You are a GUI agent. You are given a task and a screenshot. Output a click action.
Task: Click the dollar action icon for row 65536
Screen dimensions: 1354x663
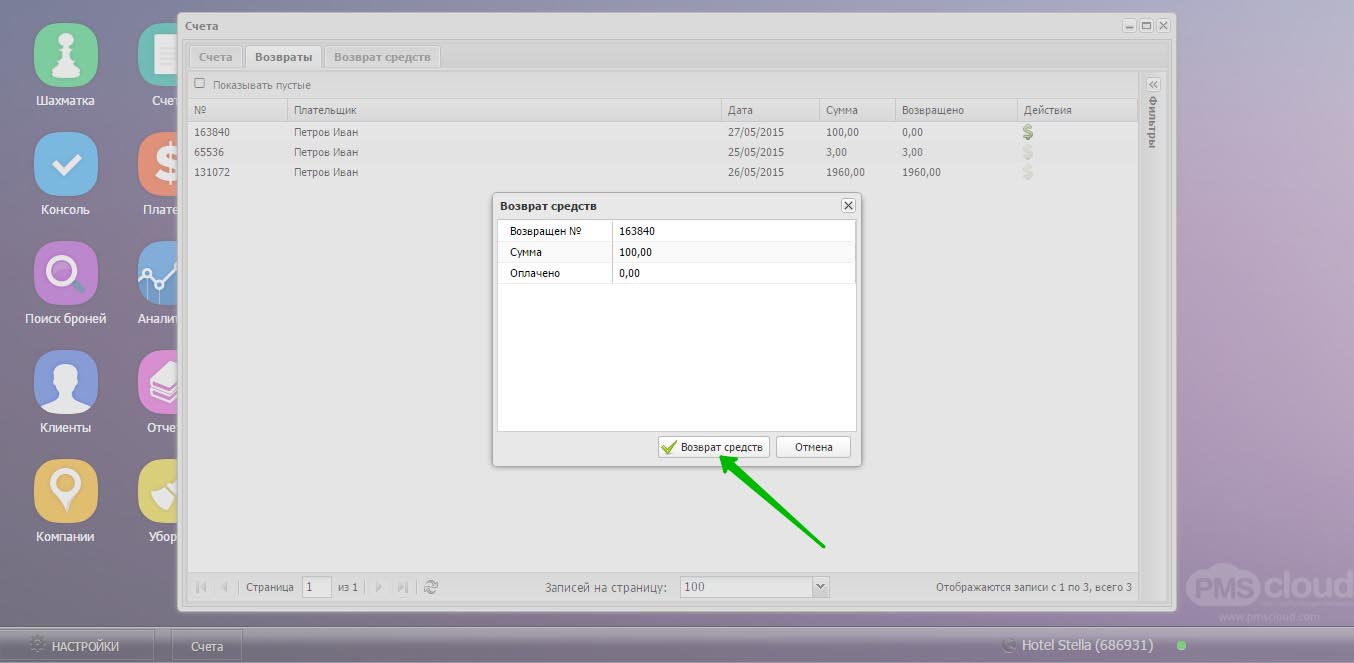click(x=1027, y=152)
